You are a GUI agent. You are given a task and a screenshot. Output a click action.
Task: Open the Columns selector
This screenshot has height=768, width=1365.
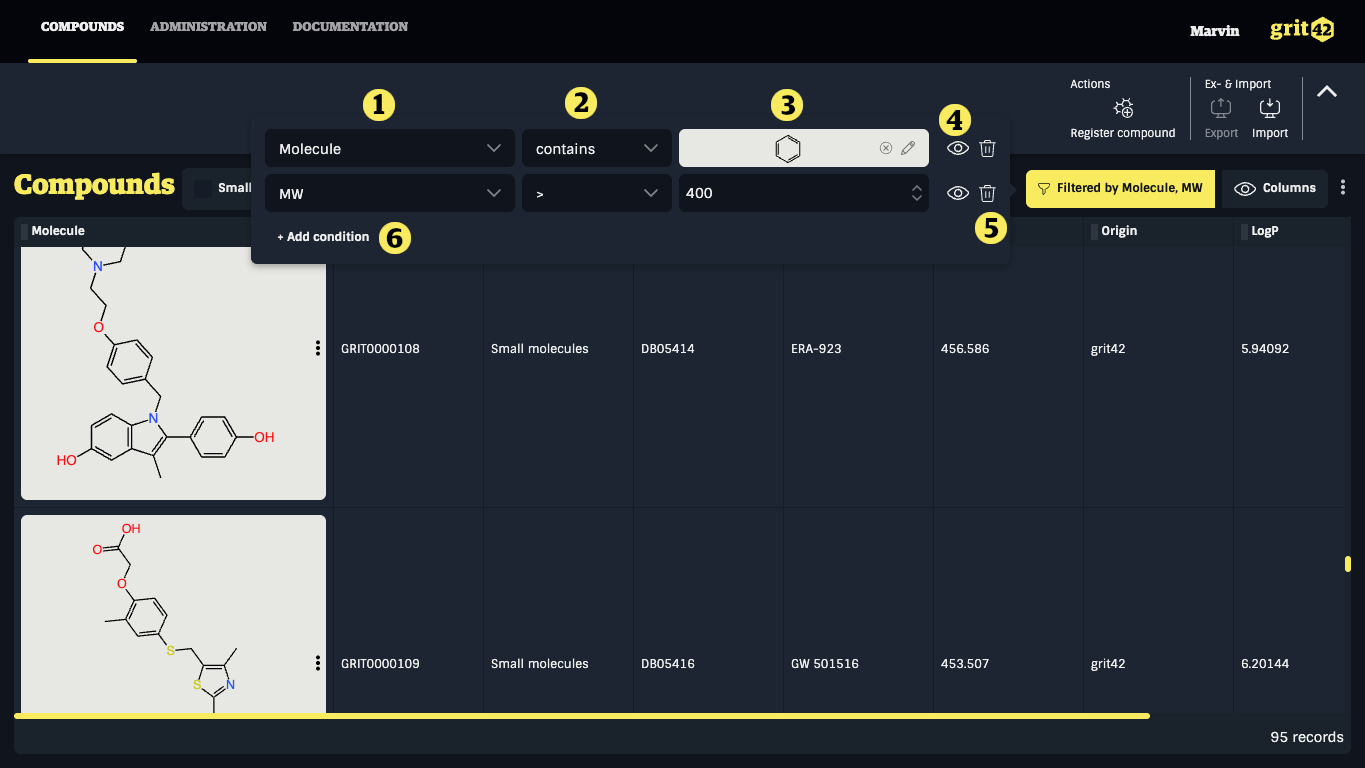tap(1275, 188)
